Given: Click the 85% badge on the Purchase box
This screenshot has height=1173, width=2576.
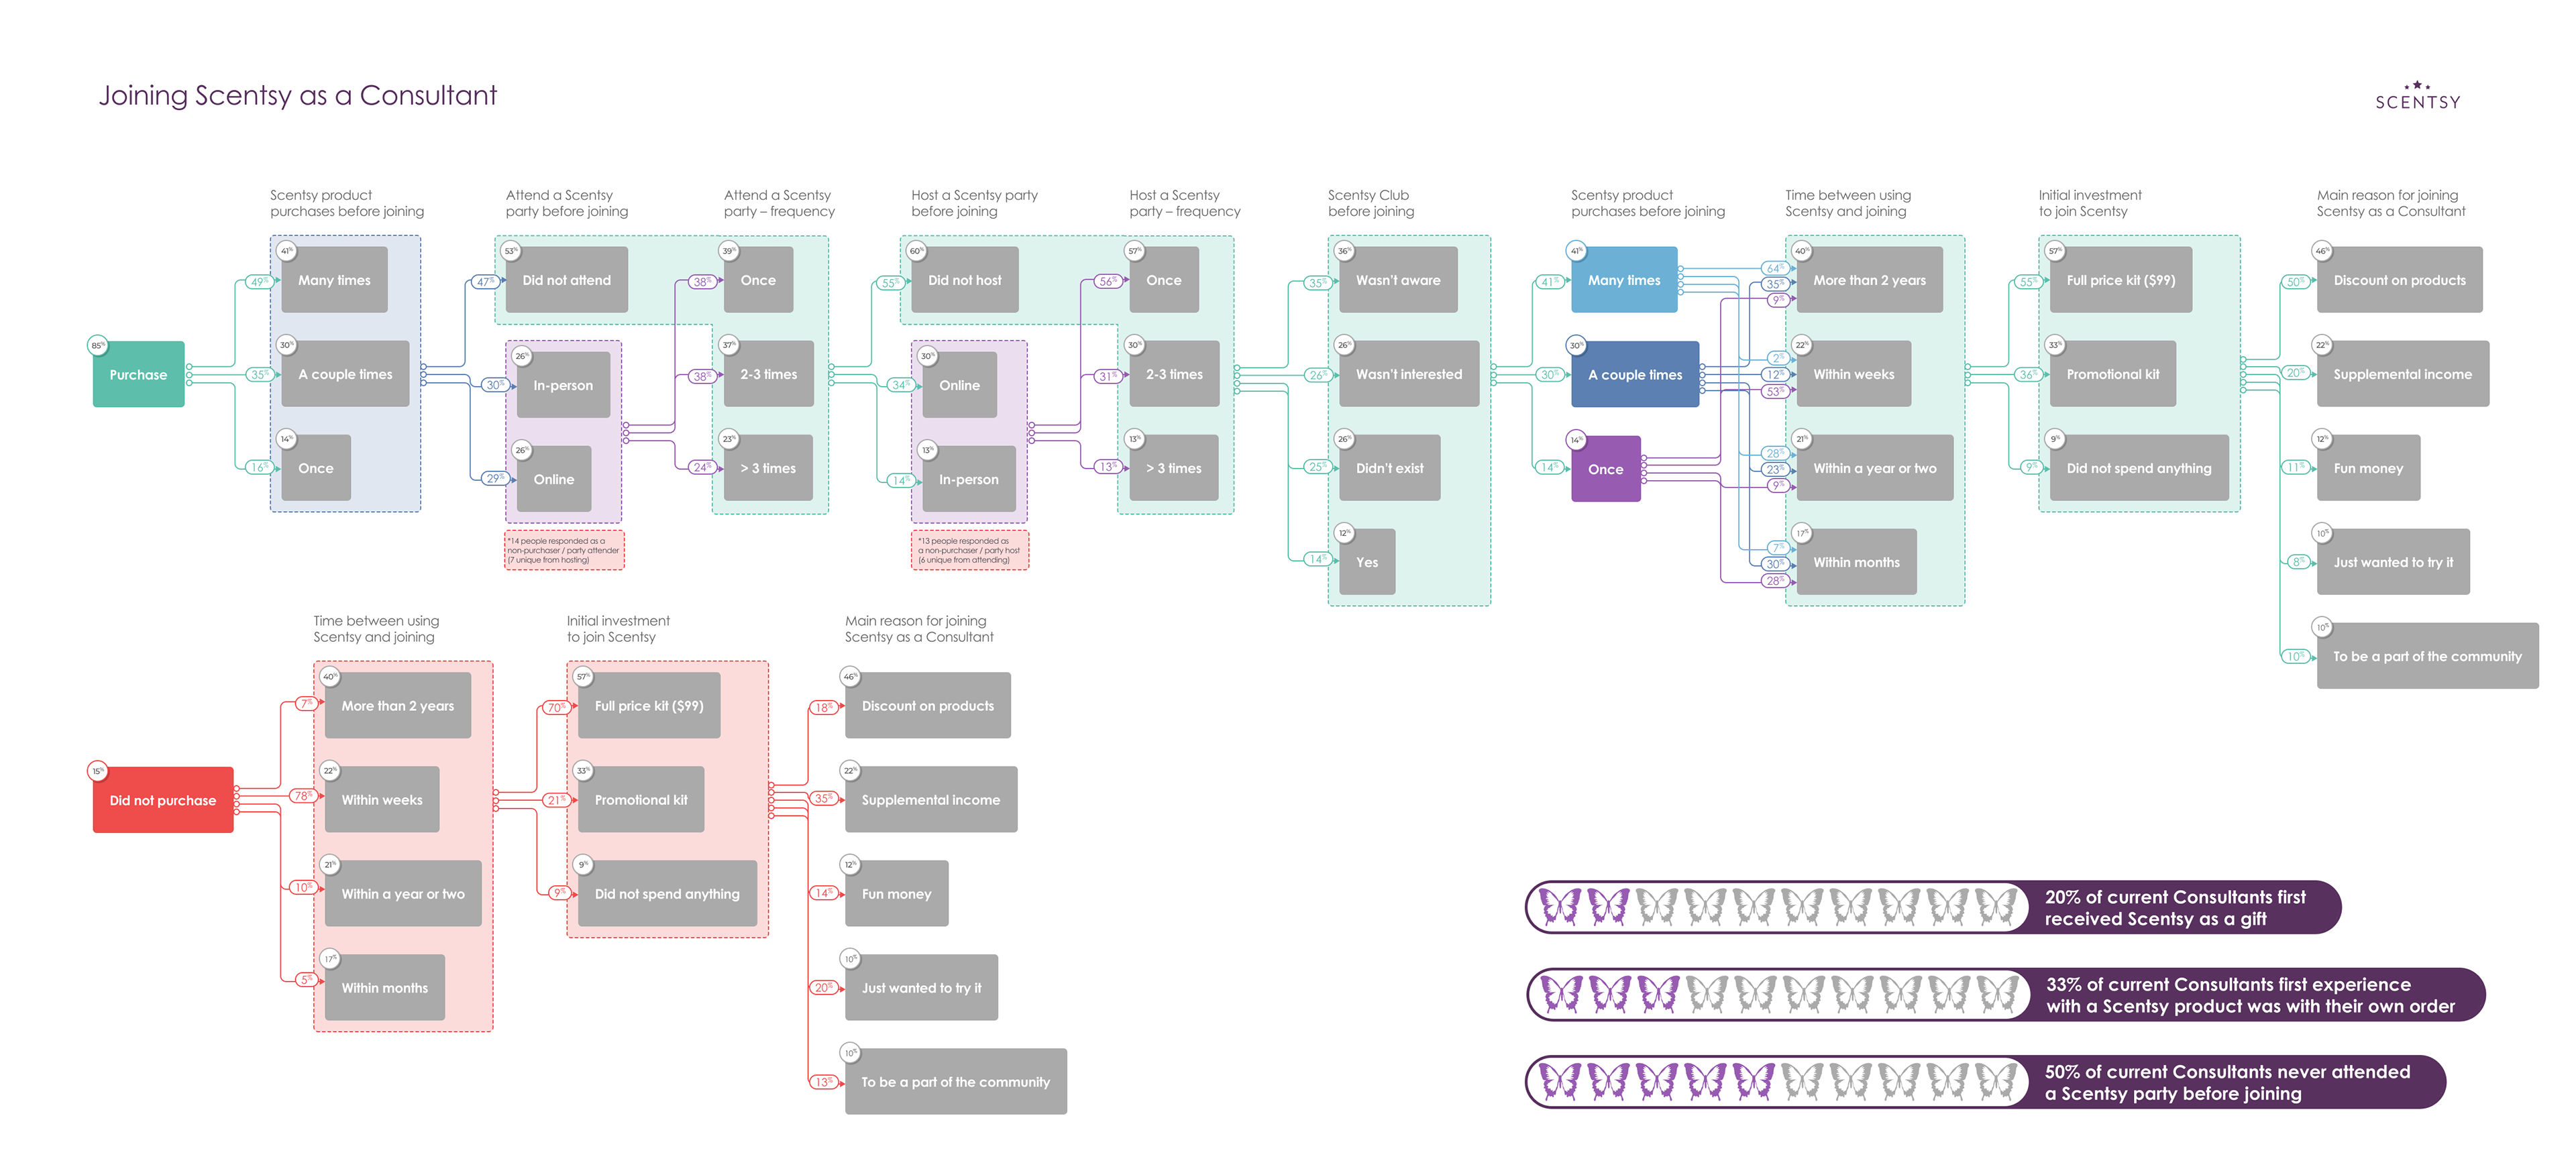Looking at the screenshot, I should point(98,346).
